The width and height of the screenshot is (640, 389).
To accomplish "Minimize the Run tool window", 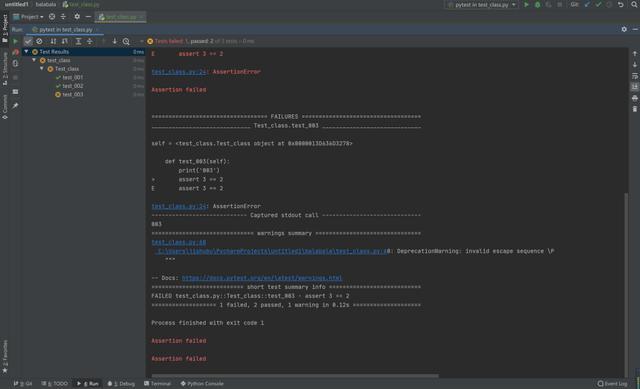I will [635, 29].
